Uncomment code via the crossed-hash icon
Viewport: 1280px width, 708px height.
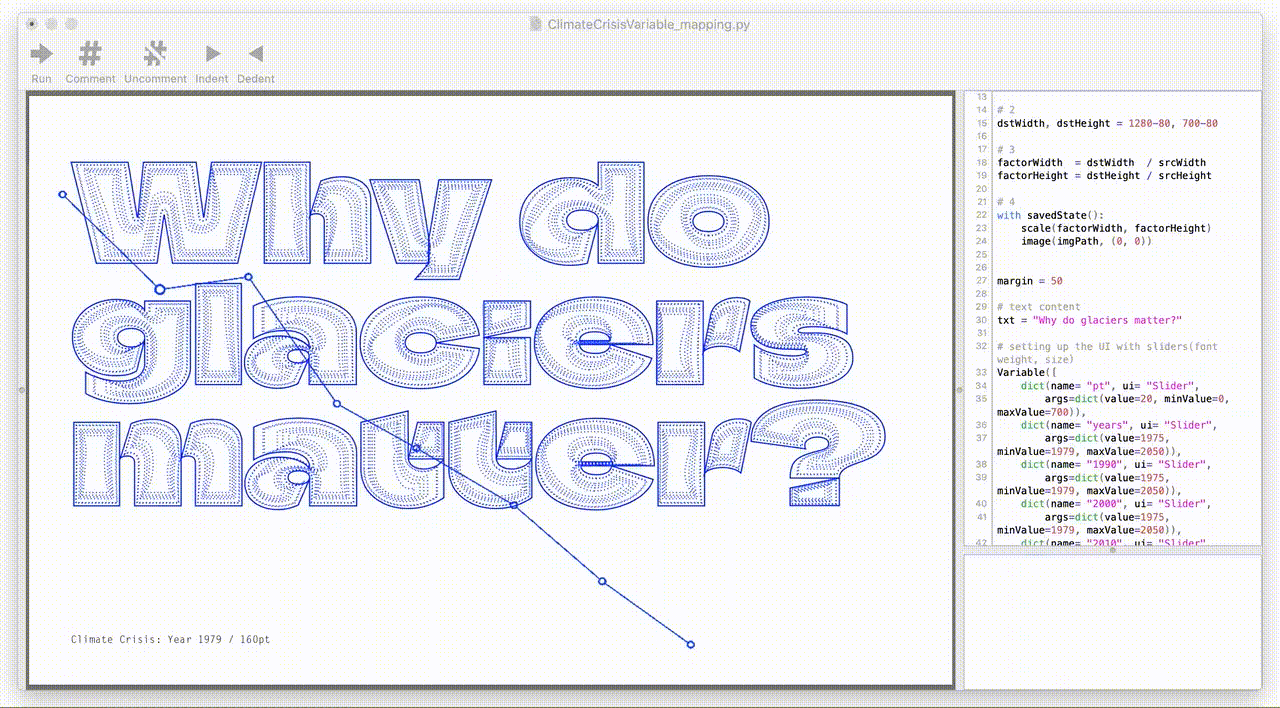coord(156,54)
